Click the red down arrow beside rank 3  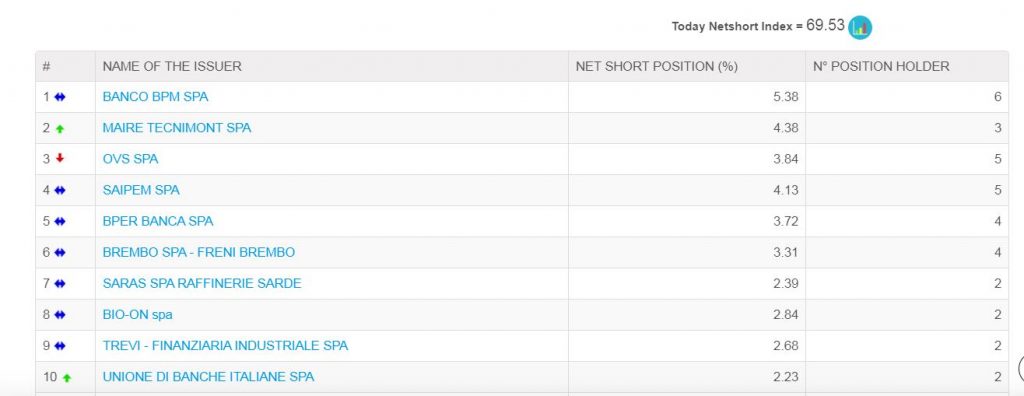pyautogui.click(x=60, y=158)
